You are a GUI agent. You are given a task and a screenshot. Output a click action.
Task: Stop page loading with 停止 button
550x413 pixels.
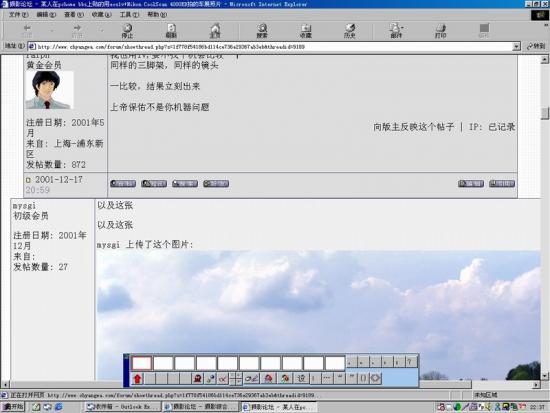tap(127, 31)
